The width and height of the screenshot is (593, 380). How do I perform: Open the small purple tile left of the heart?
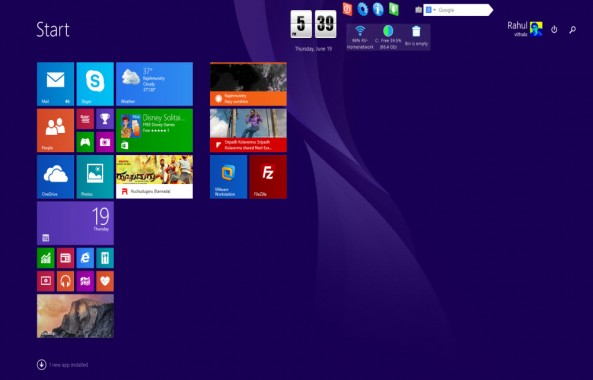(x=85, y=281)
